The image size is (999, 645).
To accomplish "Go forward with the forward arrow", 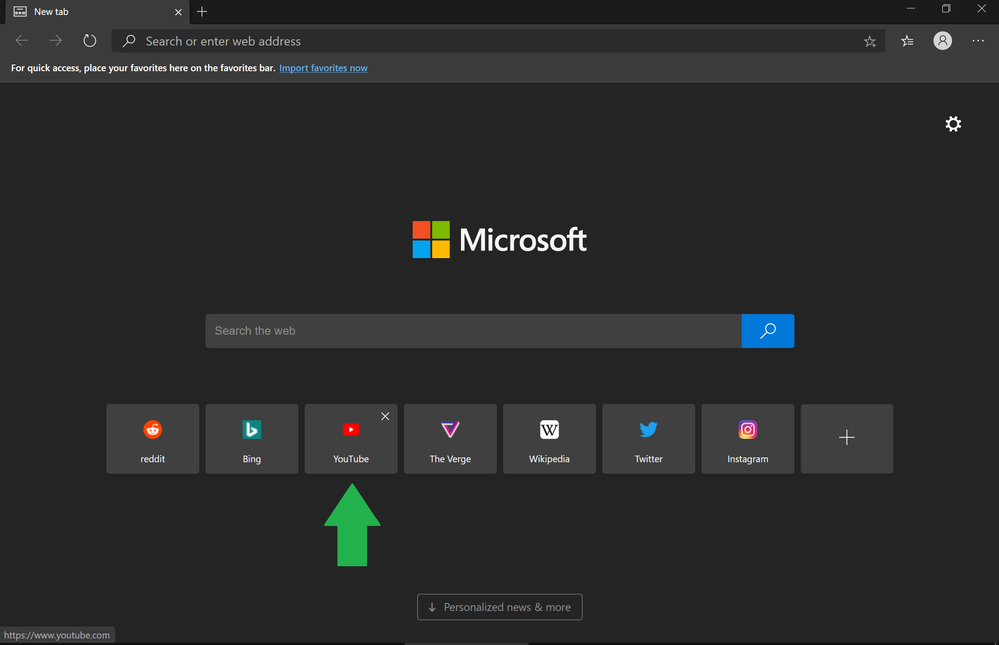I will (x=56, y=41).
